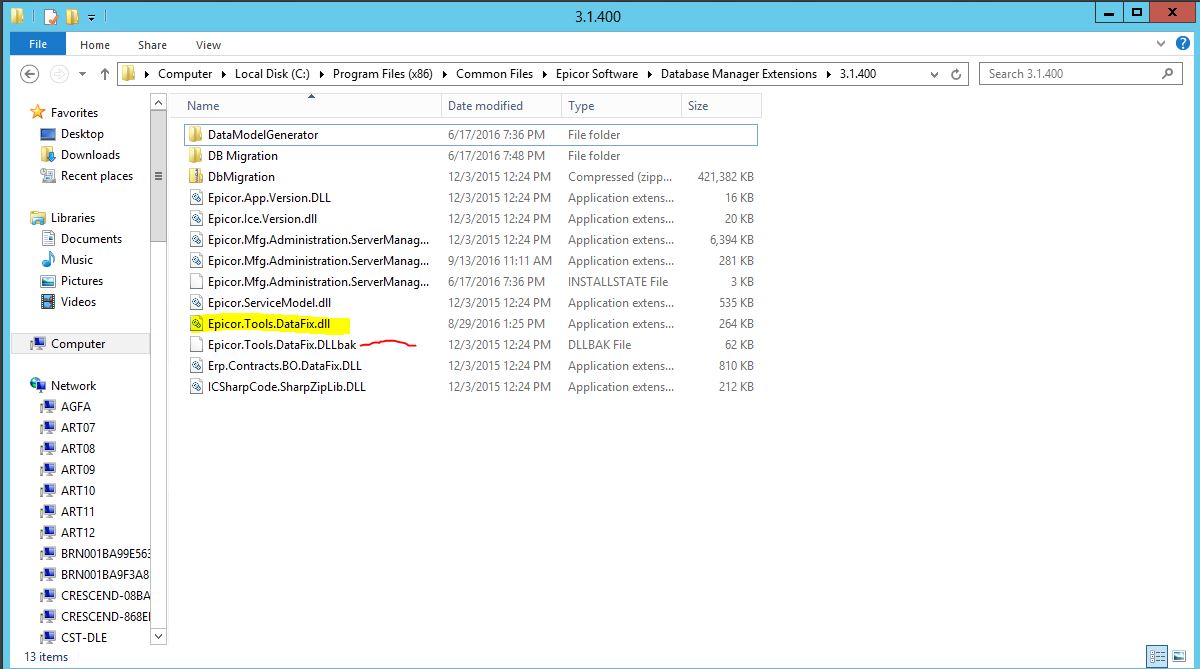This screenshot has height=669, width=1200.
Task: Go back using the Back arrow
Action: [x=30, y=74]
